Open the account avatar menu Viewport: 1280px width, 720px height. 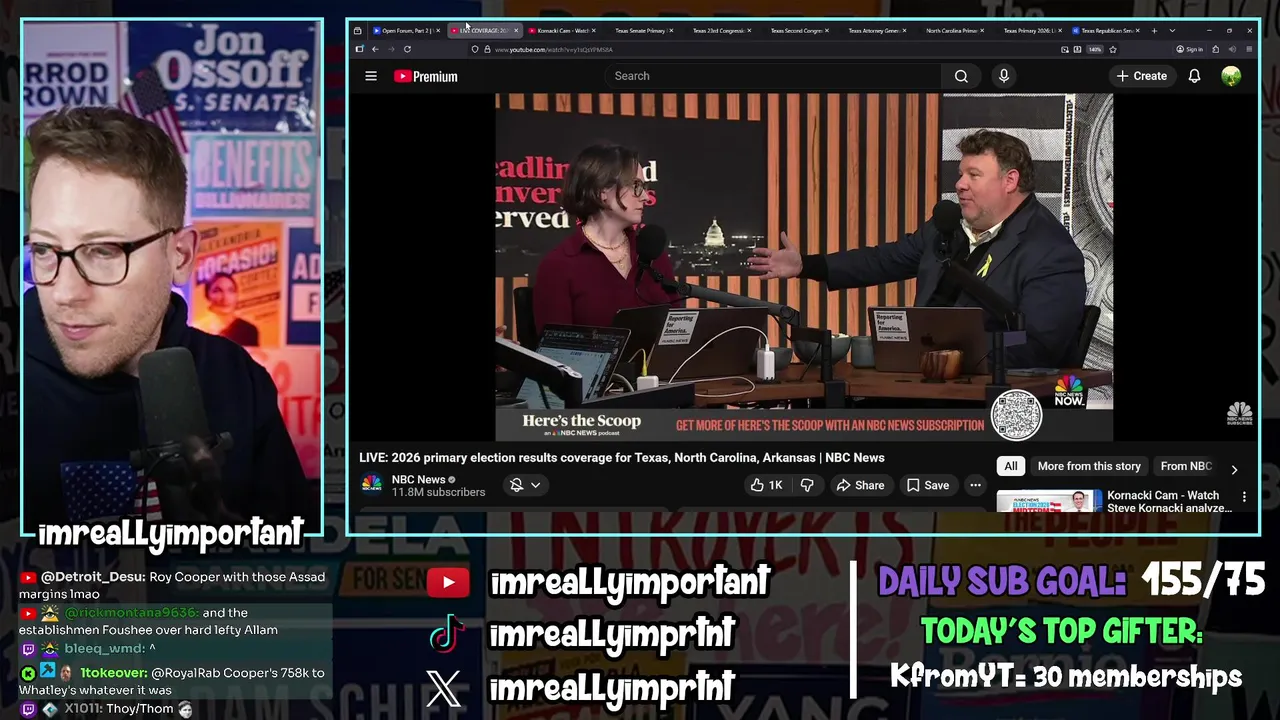(x=1231, y=76)
